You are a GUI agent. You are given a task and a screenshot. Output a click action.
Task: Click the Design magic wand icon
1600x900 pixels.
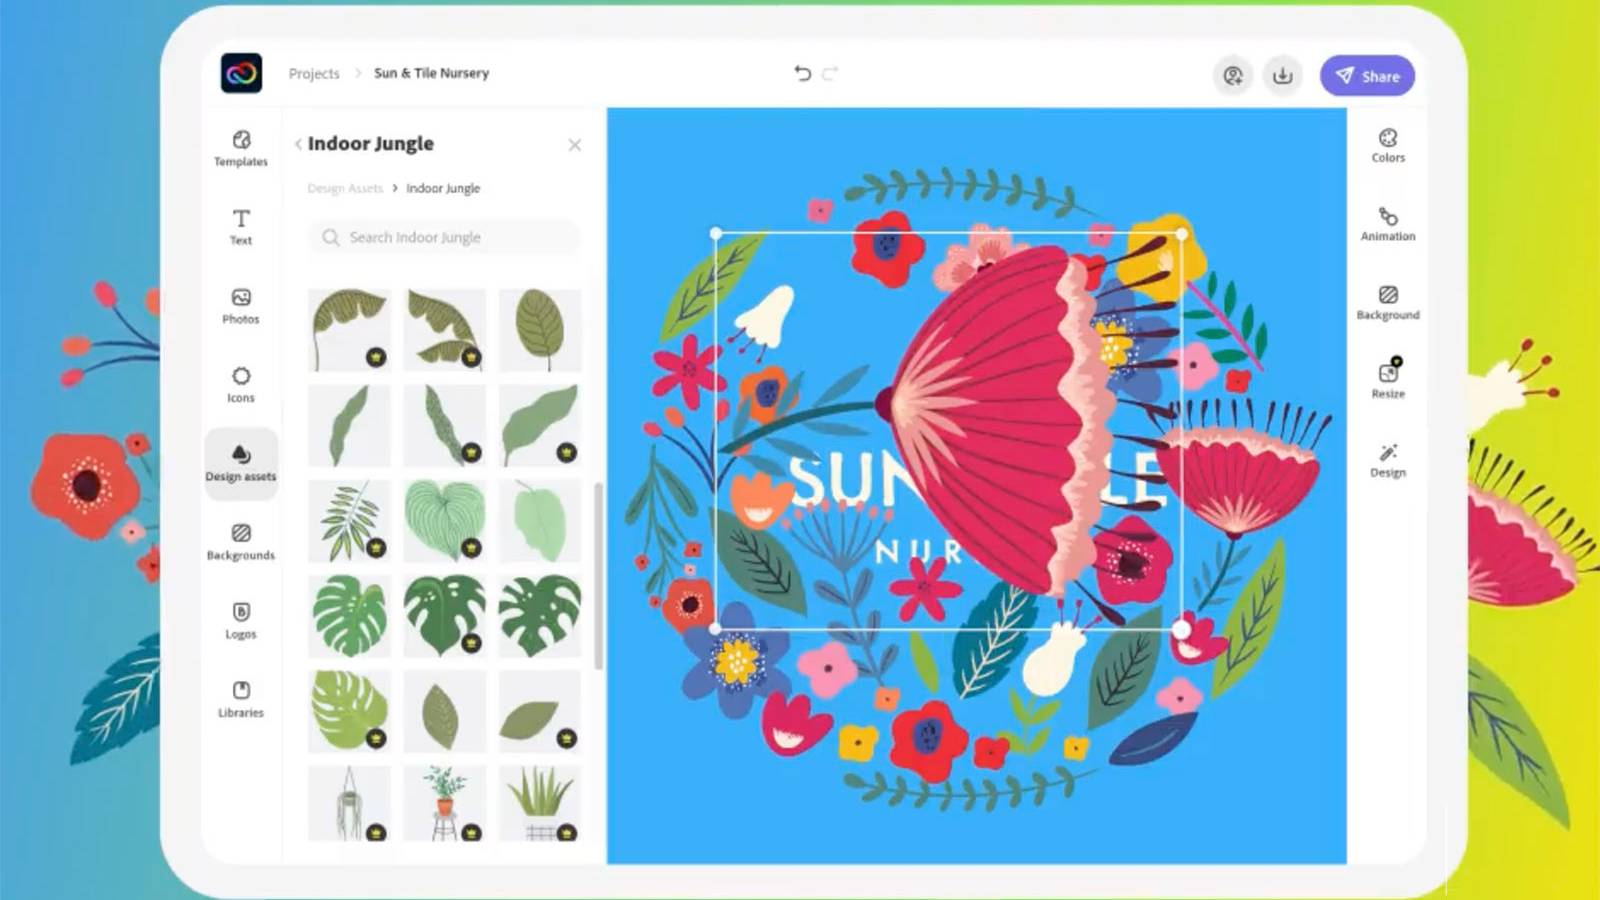point(1388,460)
